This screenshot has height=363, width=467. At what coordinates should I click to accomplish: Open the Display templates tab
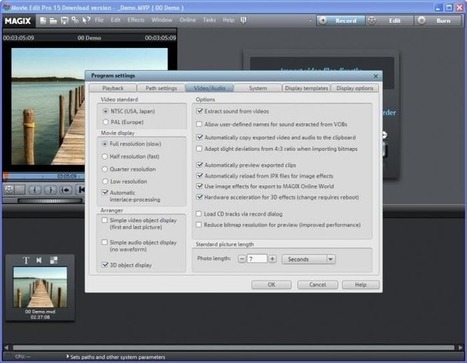(306, 88)
